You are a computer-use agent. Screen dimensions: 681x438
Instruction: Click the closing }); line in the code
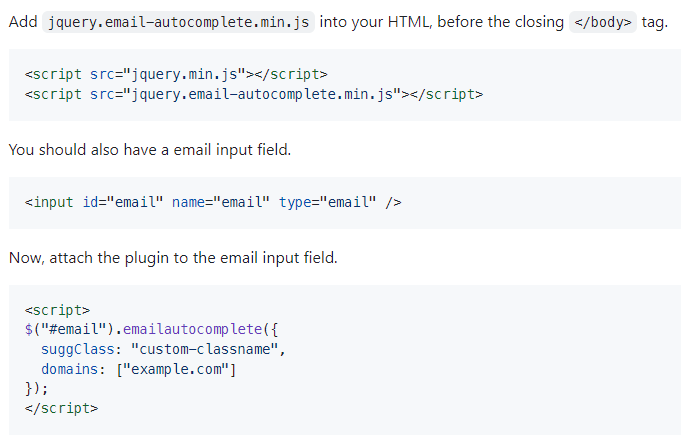[x=36, y=388]
